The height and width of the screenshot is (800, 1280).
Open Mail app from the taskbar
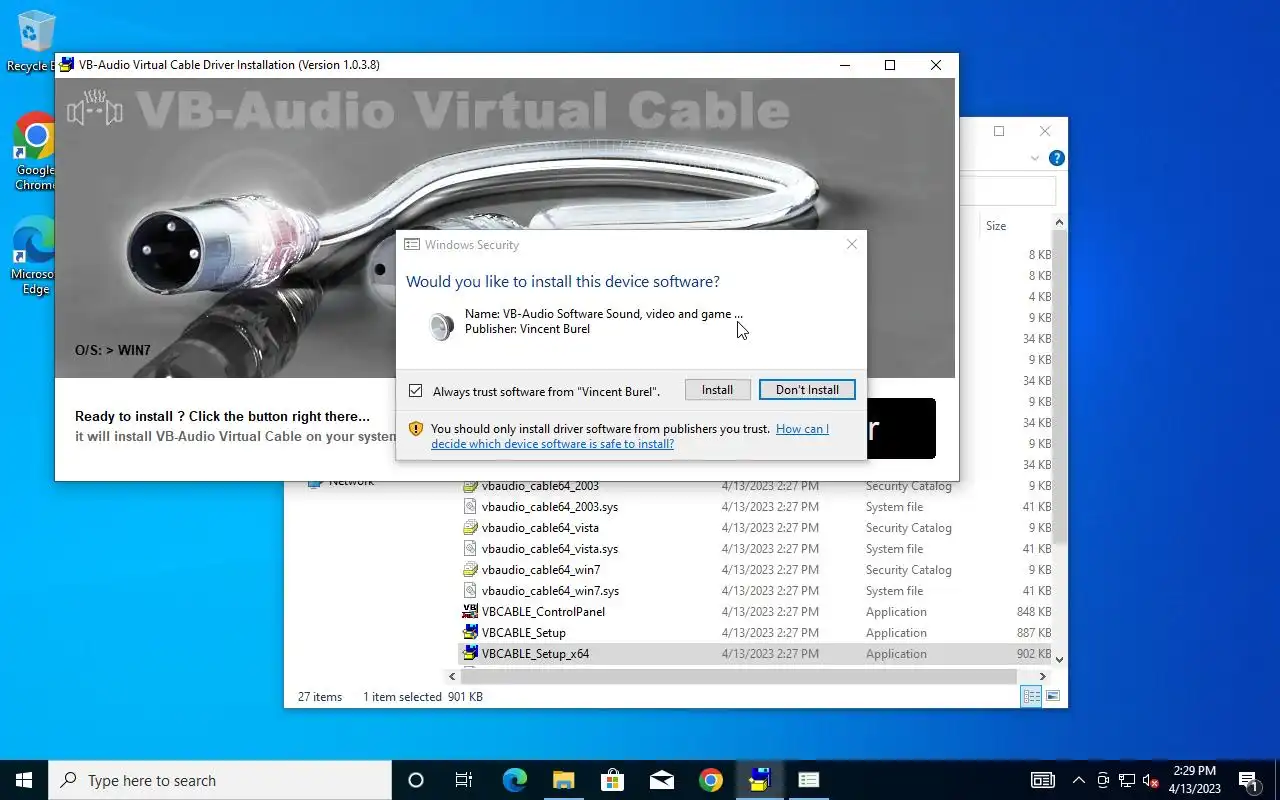[x=661, y=780]
